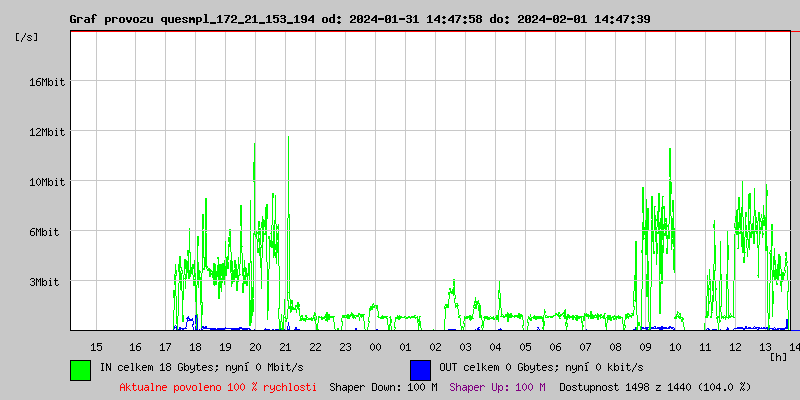The width and height of the screenshot is (800, 400).
Task: Select hour 05 on the time axis
Action: tap(525, 346)
